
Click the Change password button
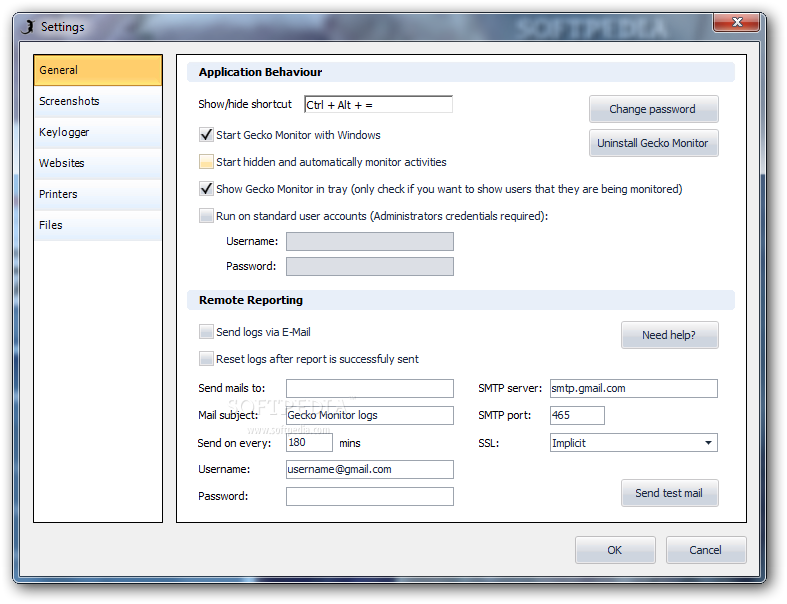point(653,109)
